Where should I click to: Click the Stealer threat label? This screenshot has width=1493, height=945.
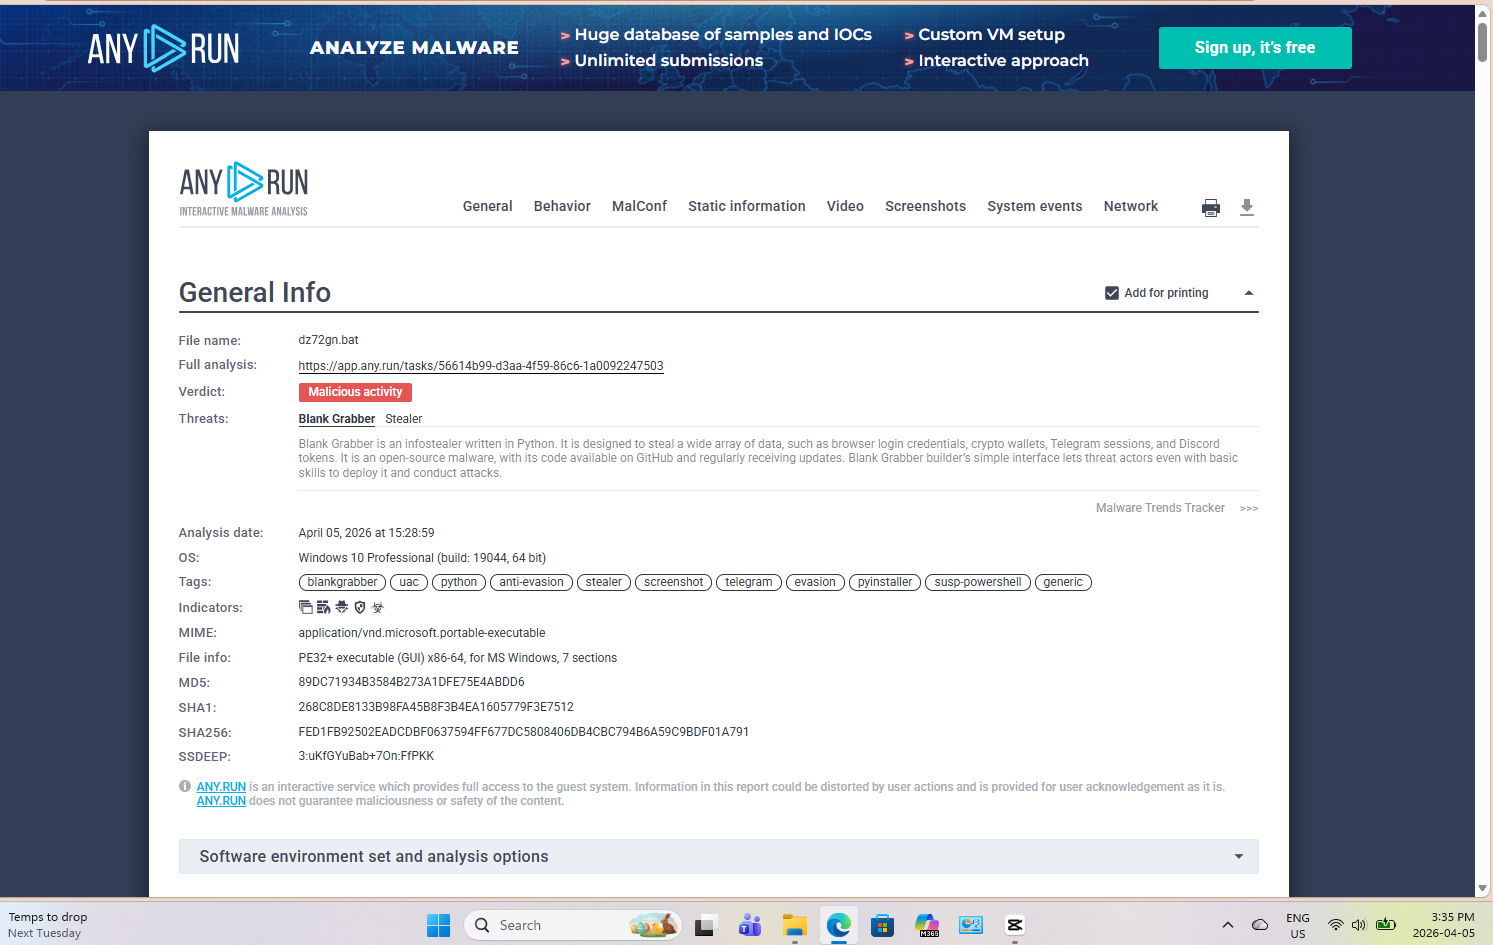pos(404,419)
